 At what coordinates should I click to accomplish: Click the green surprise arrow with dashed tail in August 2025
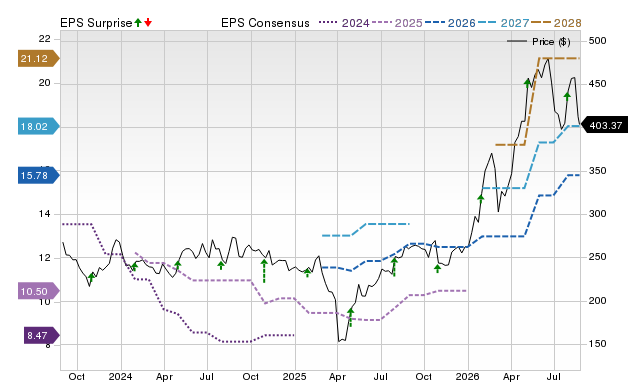point(394,267)
